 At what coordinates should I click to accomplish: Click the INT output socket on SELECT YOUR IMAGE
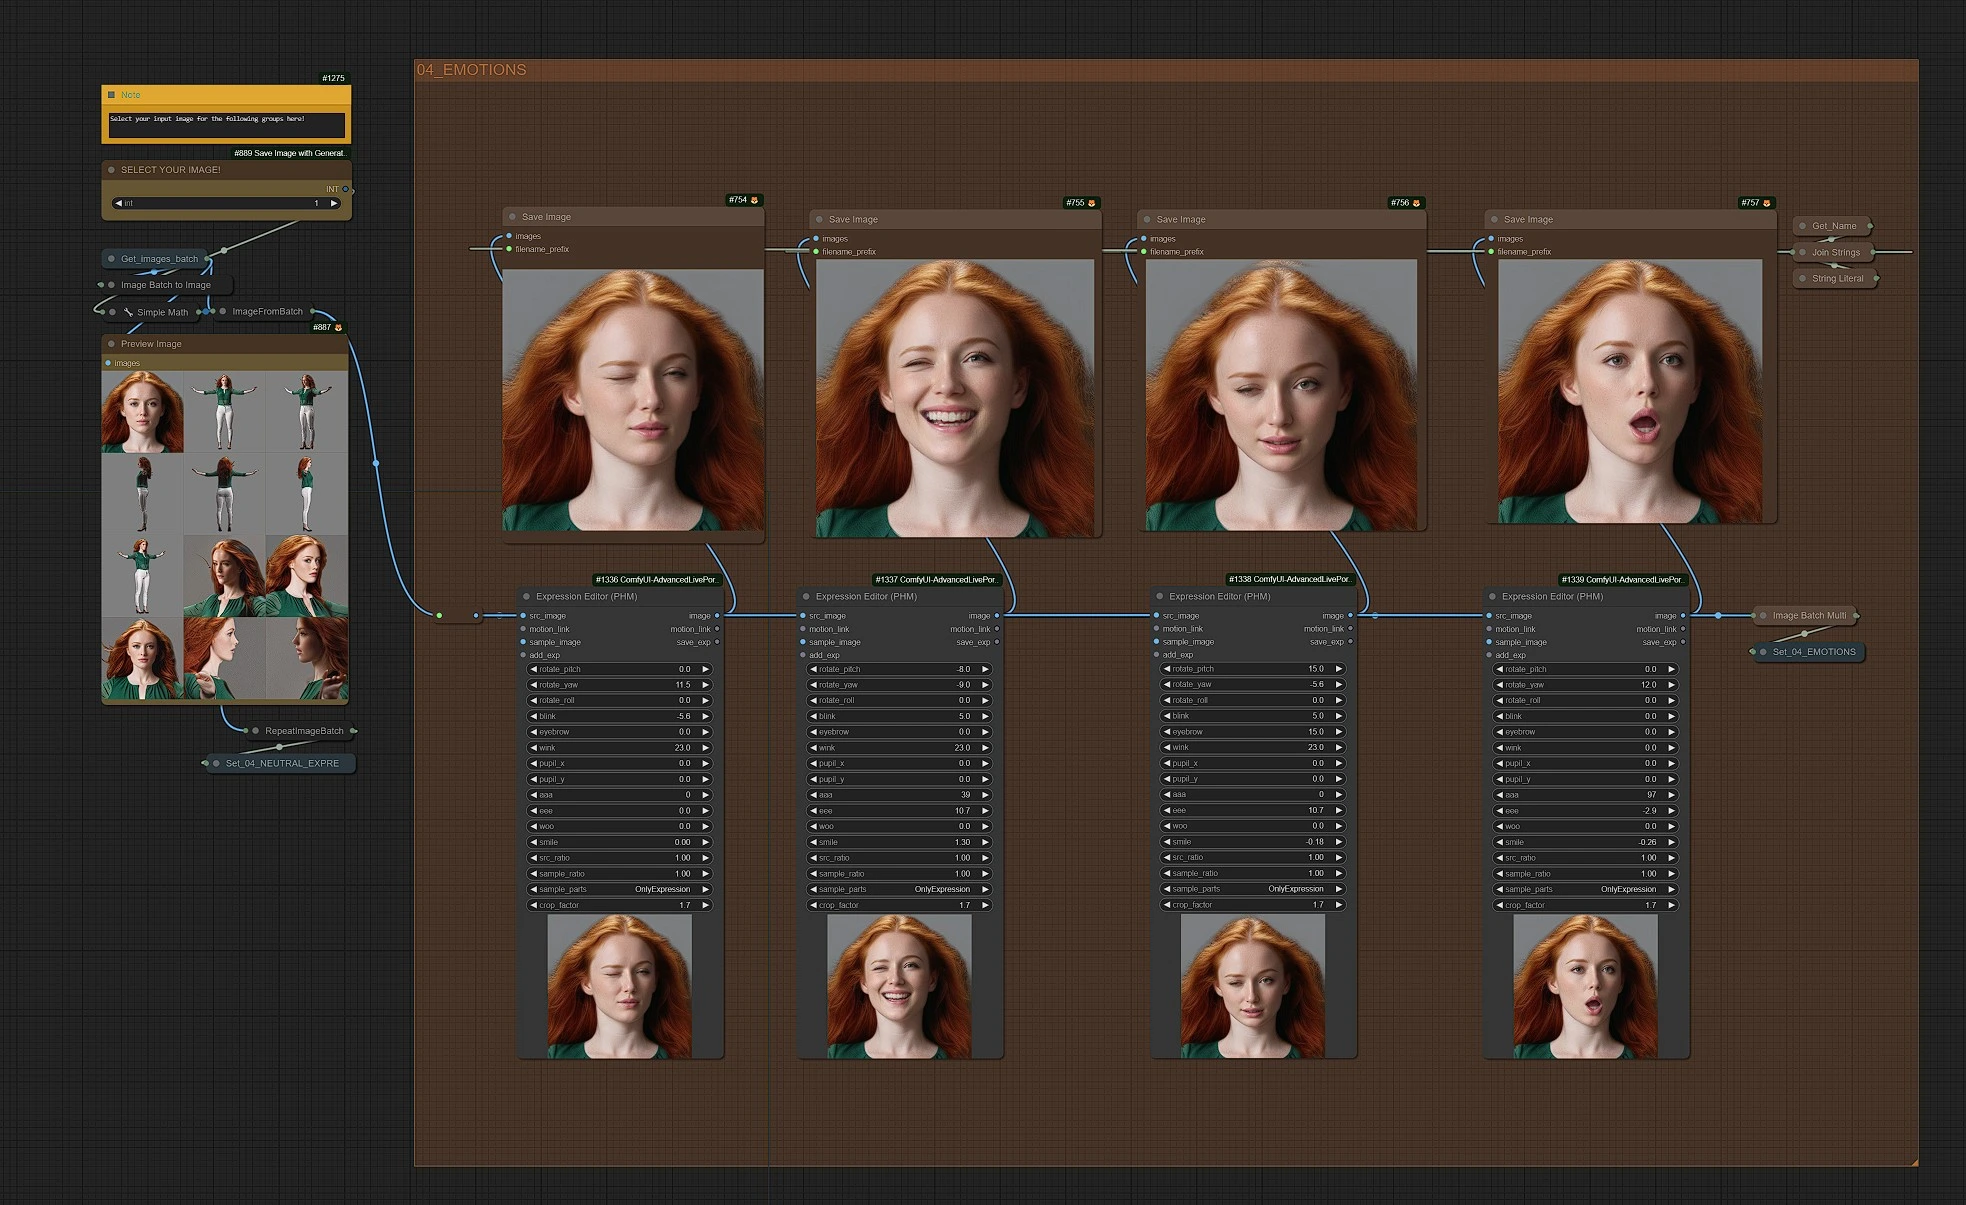point(346,189)
